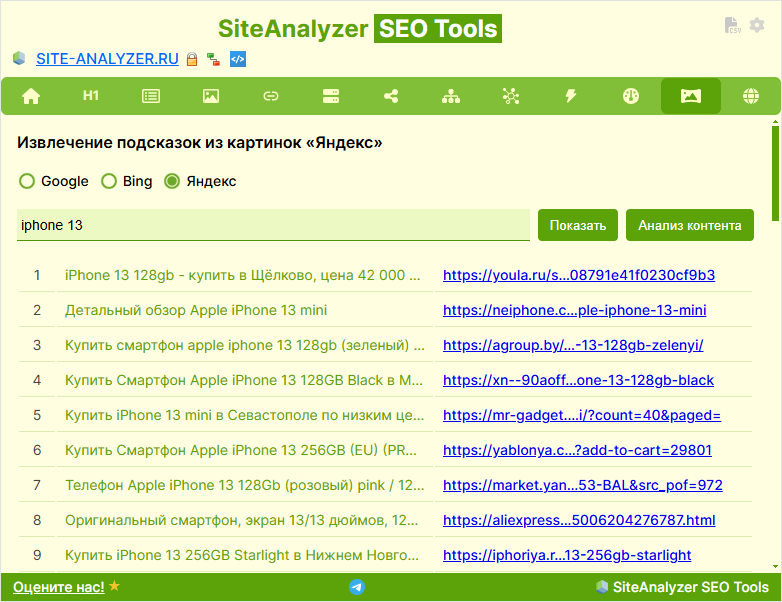The image size is (782, 602).
Task: Click the footer SiteAnalyzer cube logo
Action: click(602, 587)
